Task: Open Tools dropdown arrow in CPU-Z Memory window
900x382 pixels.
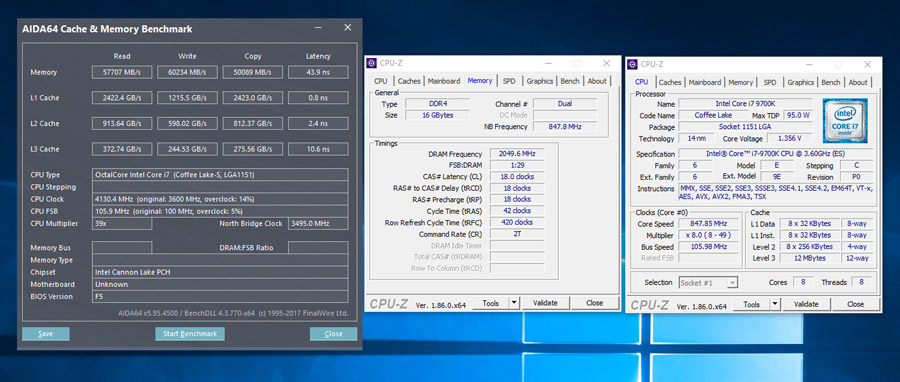Action: pos(514,303)
